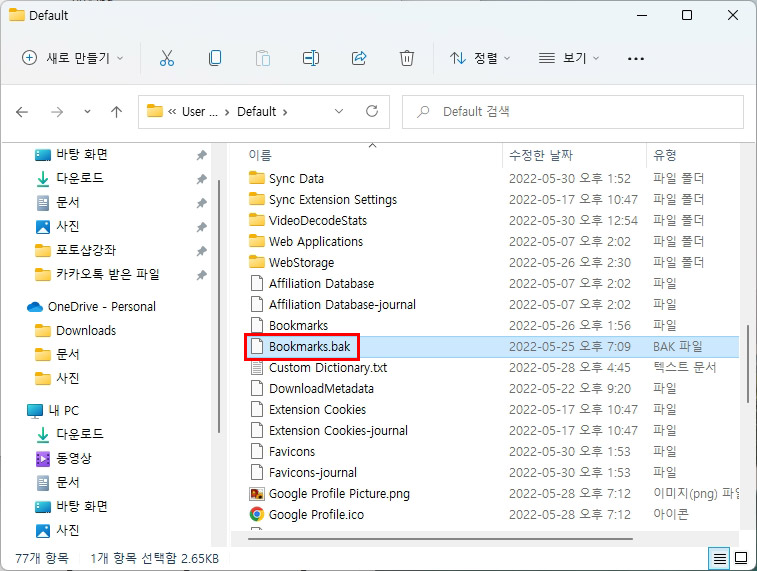757x571 pixels.
Task: Click the Rename icon in toolbar
Action: pyautogui.click(x=310, y=58)
